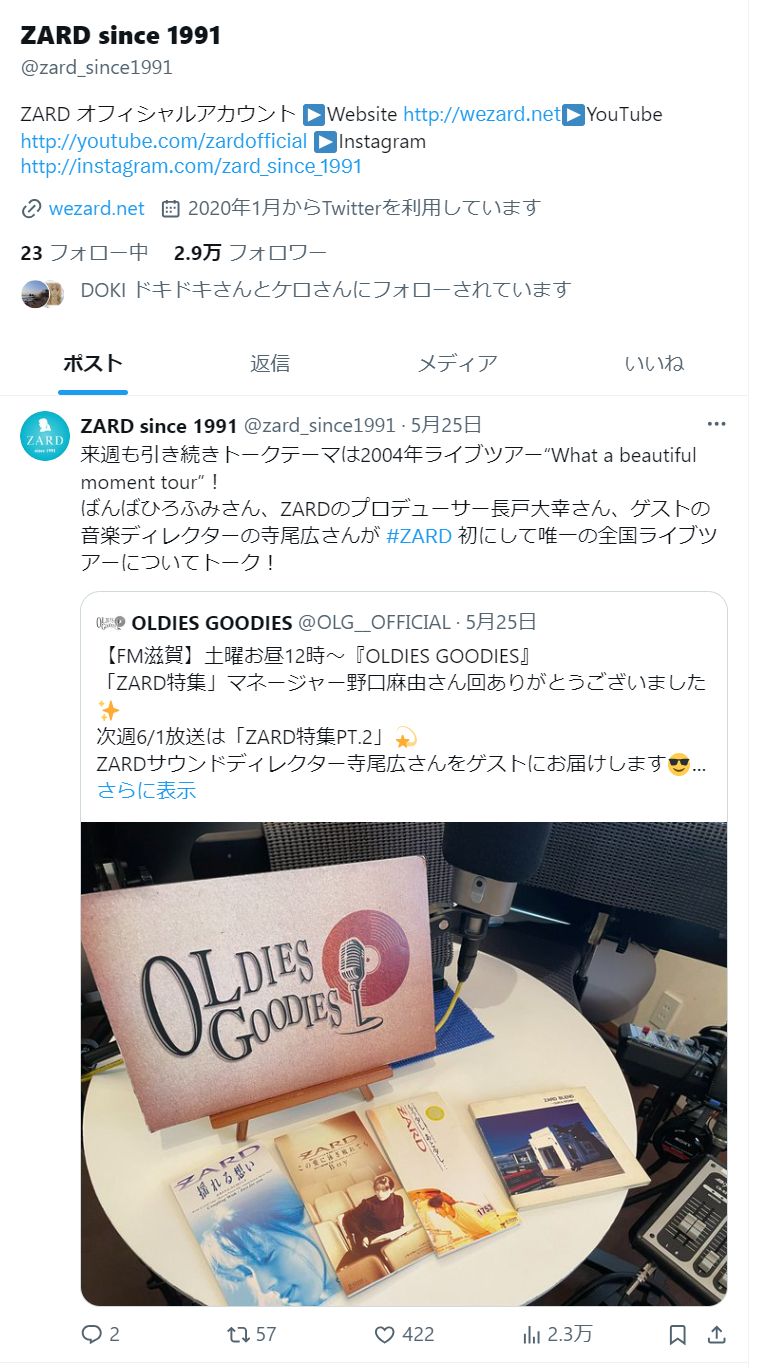Open the view analytics bar chart icon
The width and height of the screenshot is (778, 1368).
[532, 1334]
